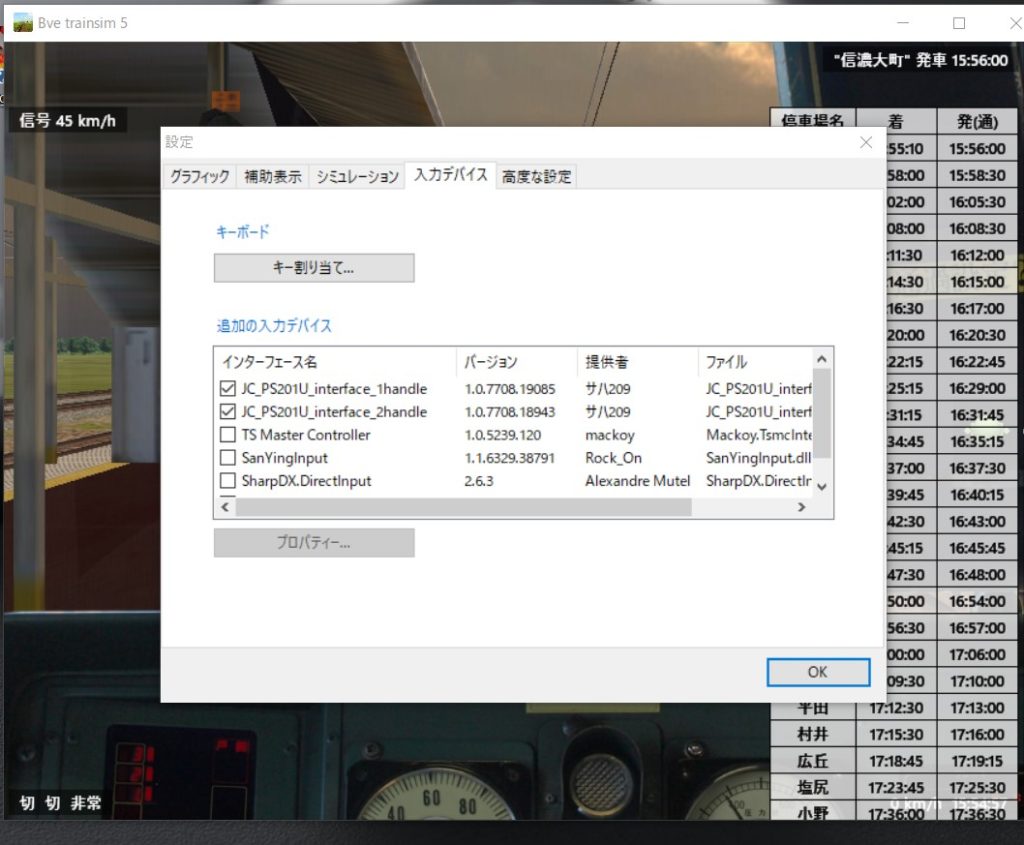
Task: Uncheck JC_PS201U_interface_1handle checkbox
Action: [227, 389]
